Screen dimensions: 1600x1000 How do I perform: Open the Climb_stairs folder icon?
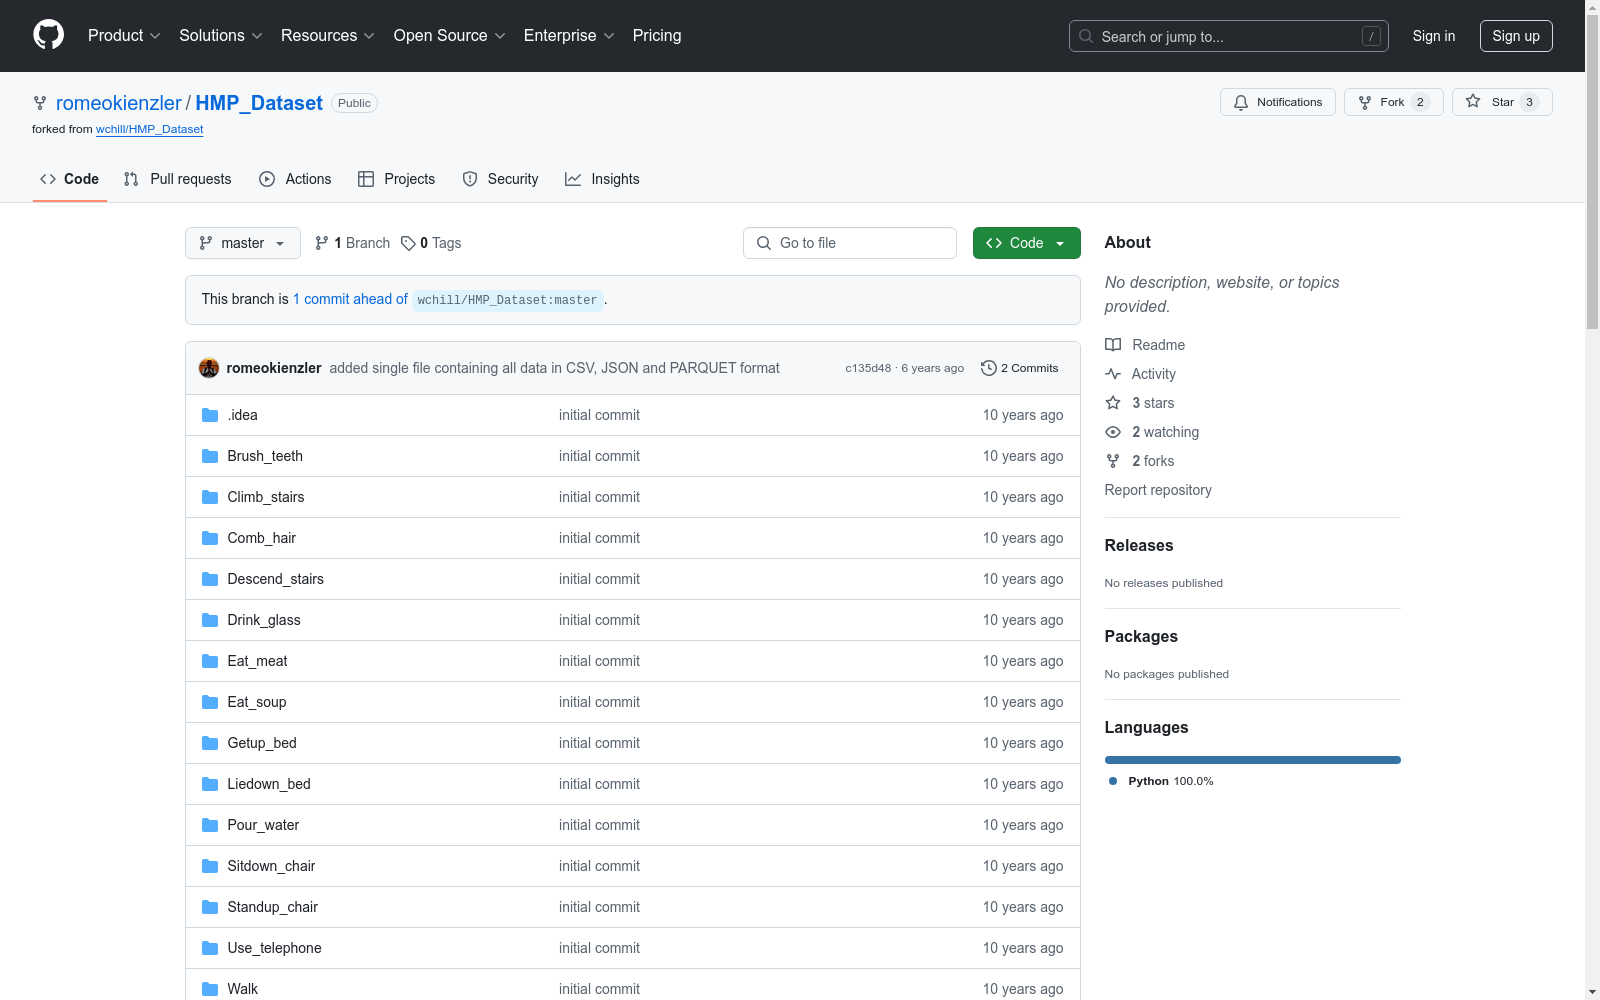click(x=210, y=497)
